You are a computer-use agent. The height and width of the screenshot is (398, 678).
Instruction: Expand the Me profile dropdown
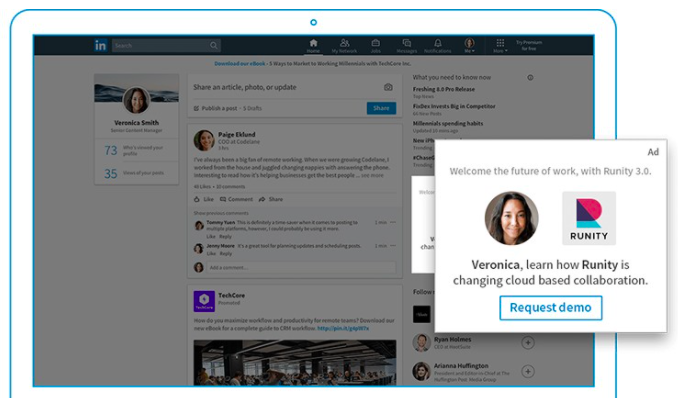coord(469,45)
